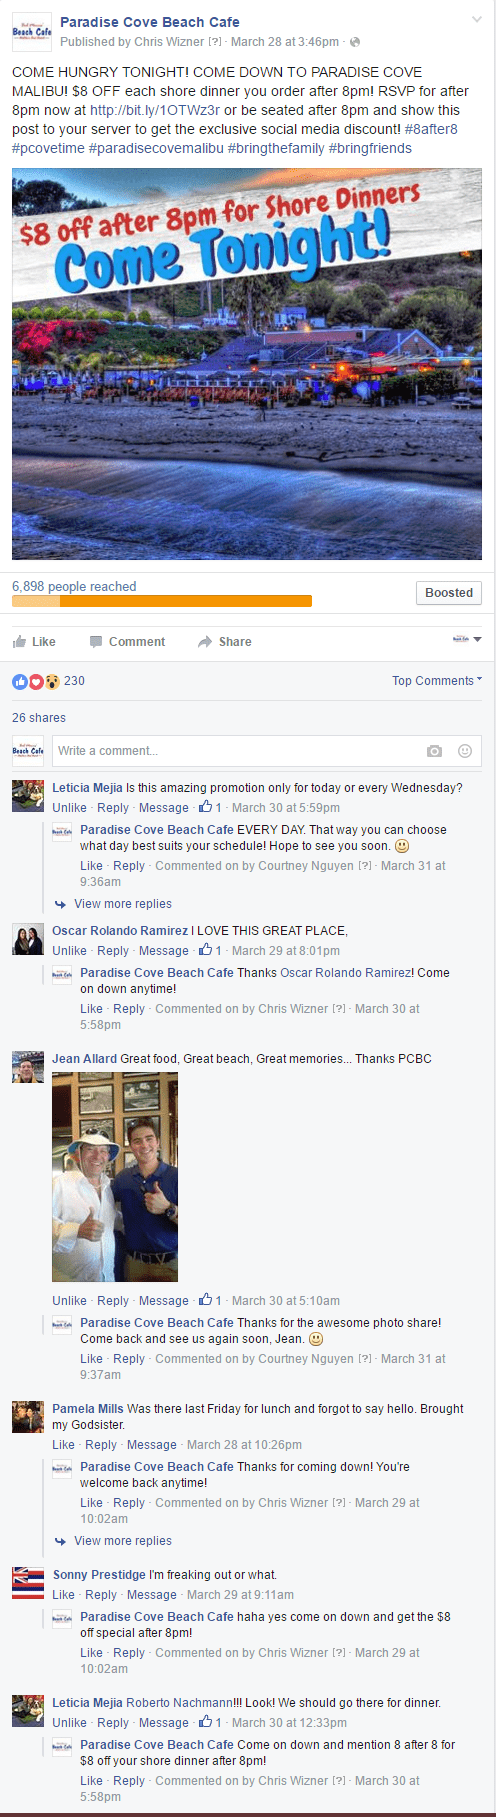Image resolution: width=496 pixels, height=1817 pixels.
Task: Open the reaction icons showing 230
Action: [x=36, y=681]
